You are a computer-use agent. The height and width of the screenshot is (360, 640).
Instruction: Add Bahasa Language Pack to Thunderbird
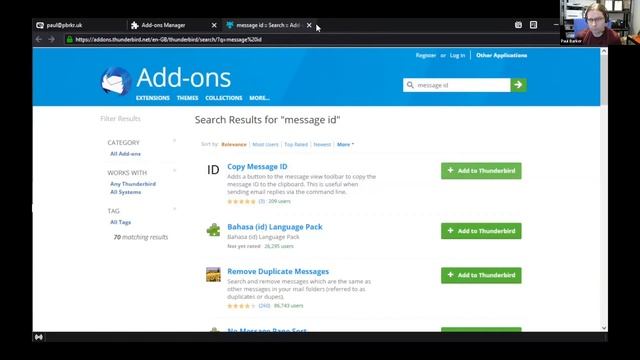(481, 231)
